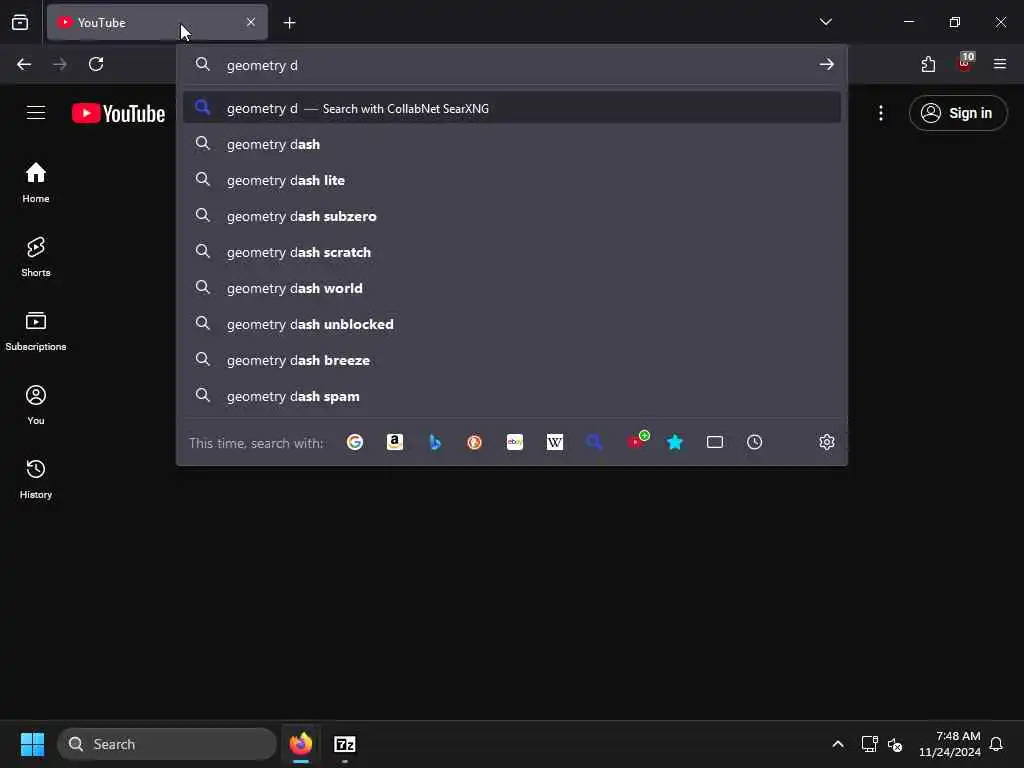Open the list all tabs chevron
1024x768 pixels.
[826, 22]
